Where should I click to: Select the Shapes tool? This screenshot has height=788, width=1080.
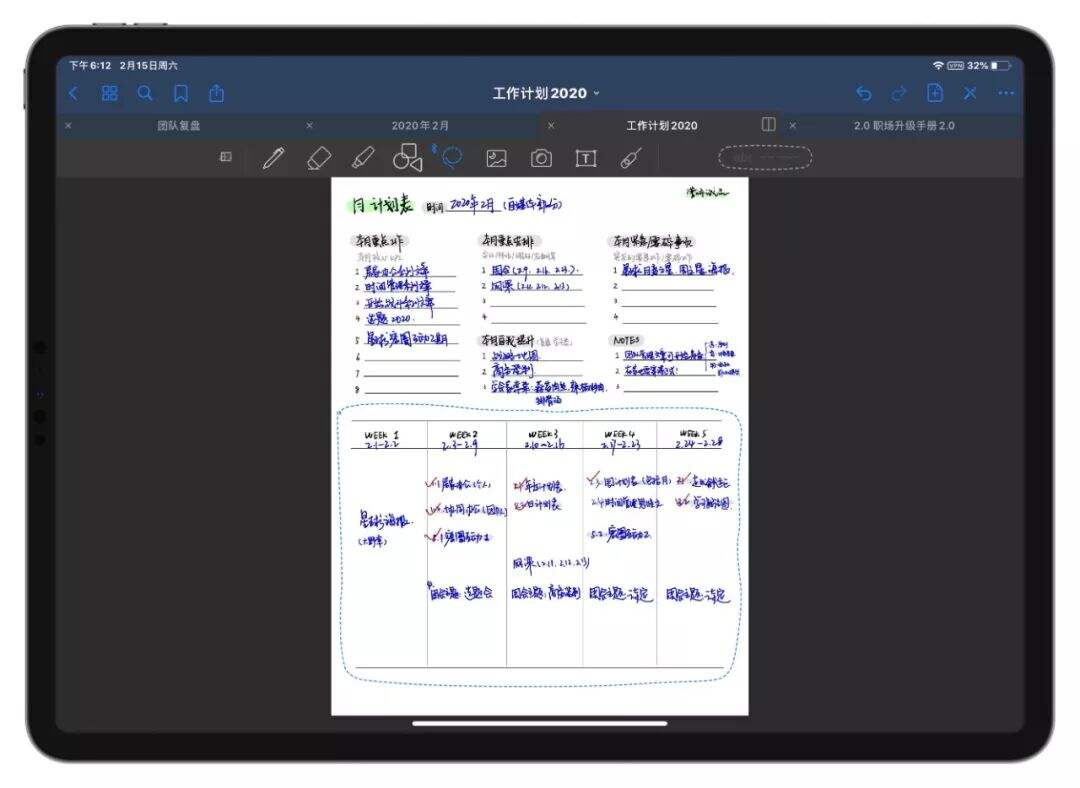tap(407, 158)
